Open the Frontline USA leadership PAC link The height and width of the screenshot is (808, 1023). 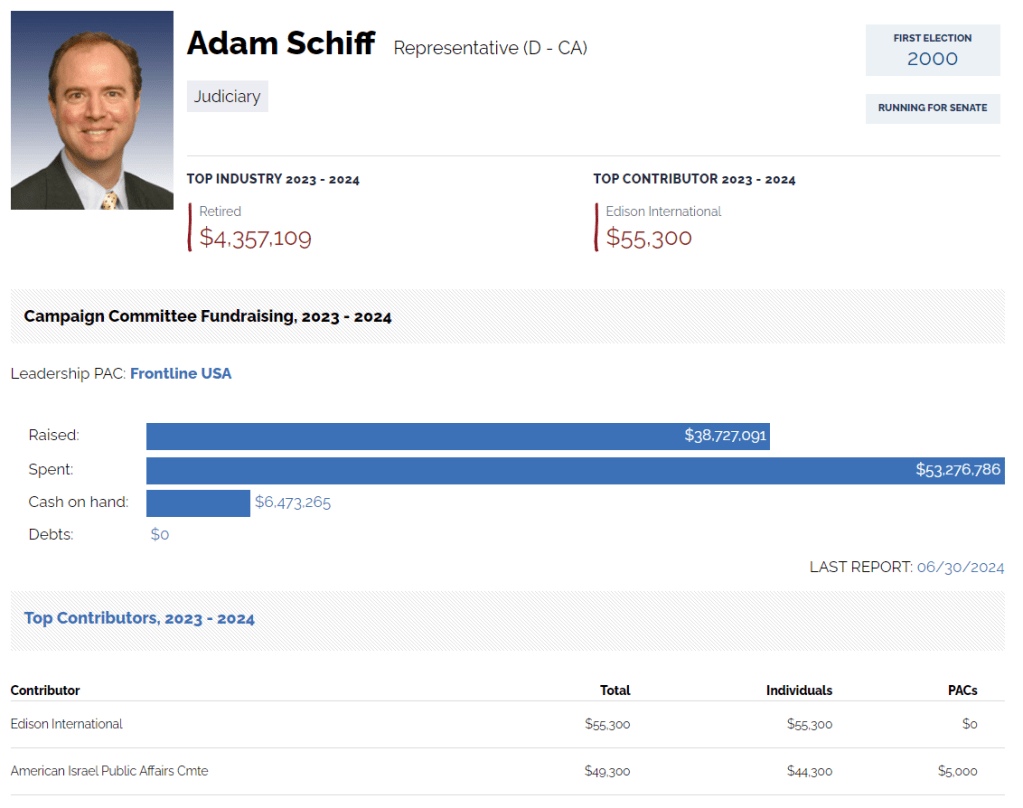(x=181, y=373)
